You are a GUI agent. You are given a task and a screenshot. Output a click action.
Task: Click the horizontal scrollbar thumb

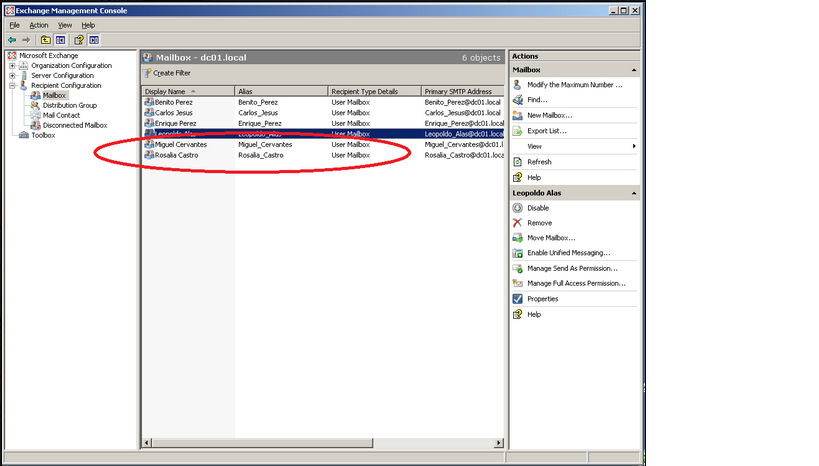coord(263,443)
